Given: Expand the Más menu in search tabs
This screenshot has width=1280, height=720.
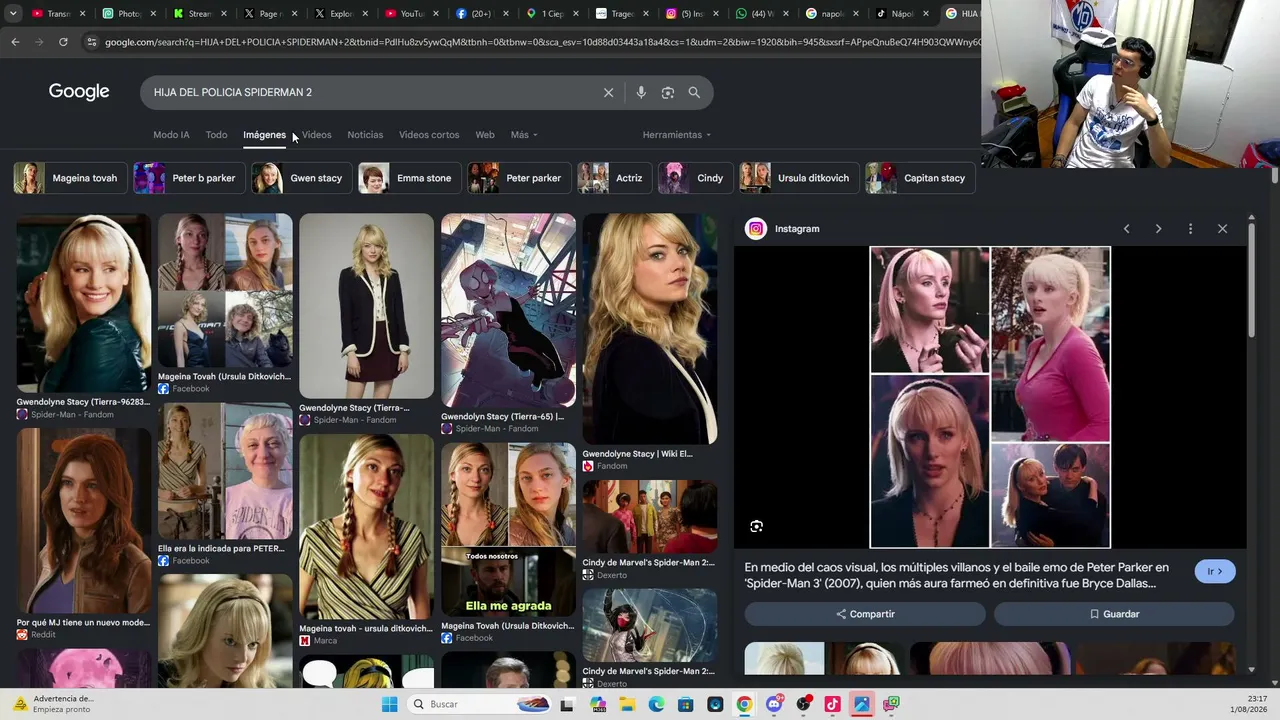Looking at the screenshot, I should [524, 135].
